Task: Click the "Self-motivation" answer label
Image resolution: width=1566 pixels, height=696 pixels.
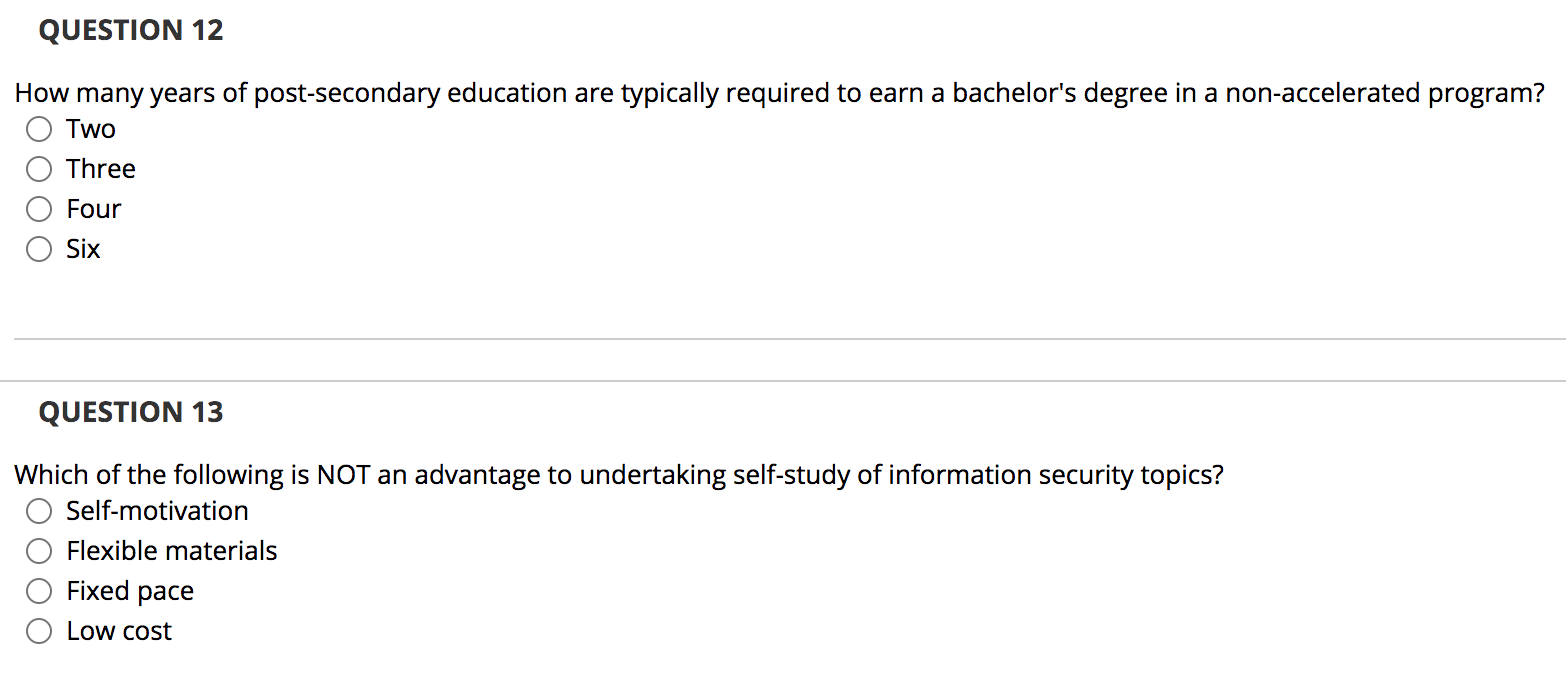Action: 157,511
